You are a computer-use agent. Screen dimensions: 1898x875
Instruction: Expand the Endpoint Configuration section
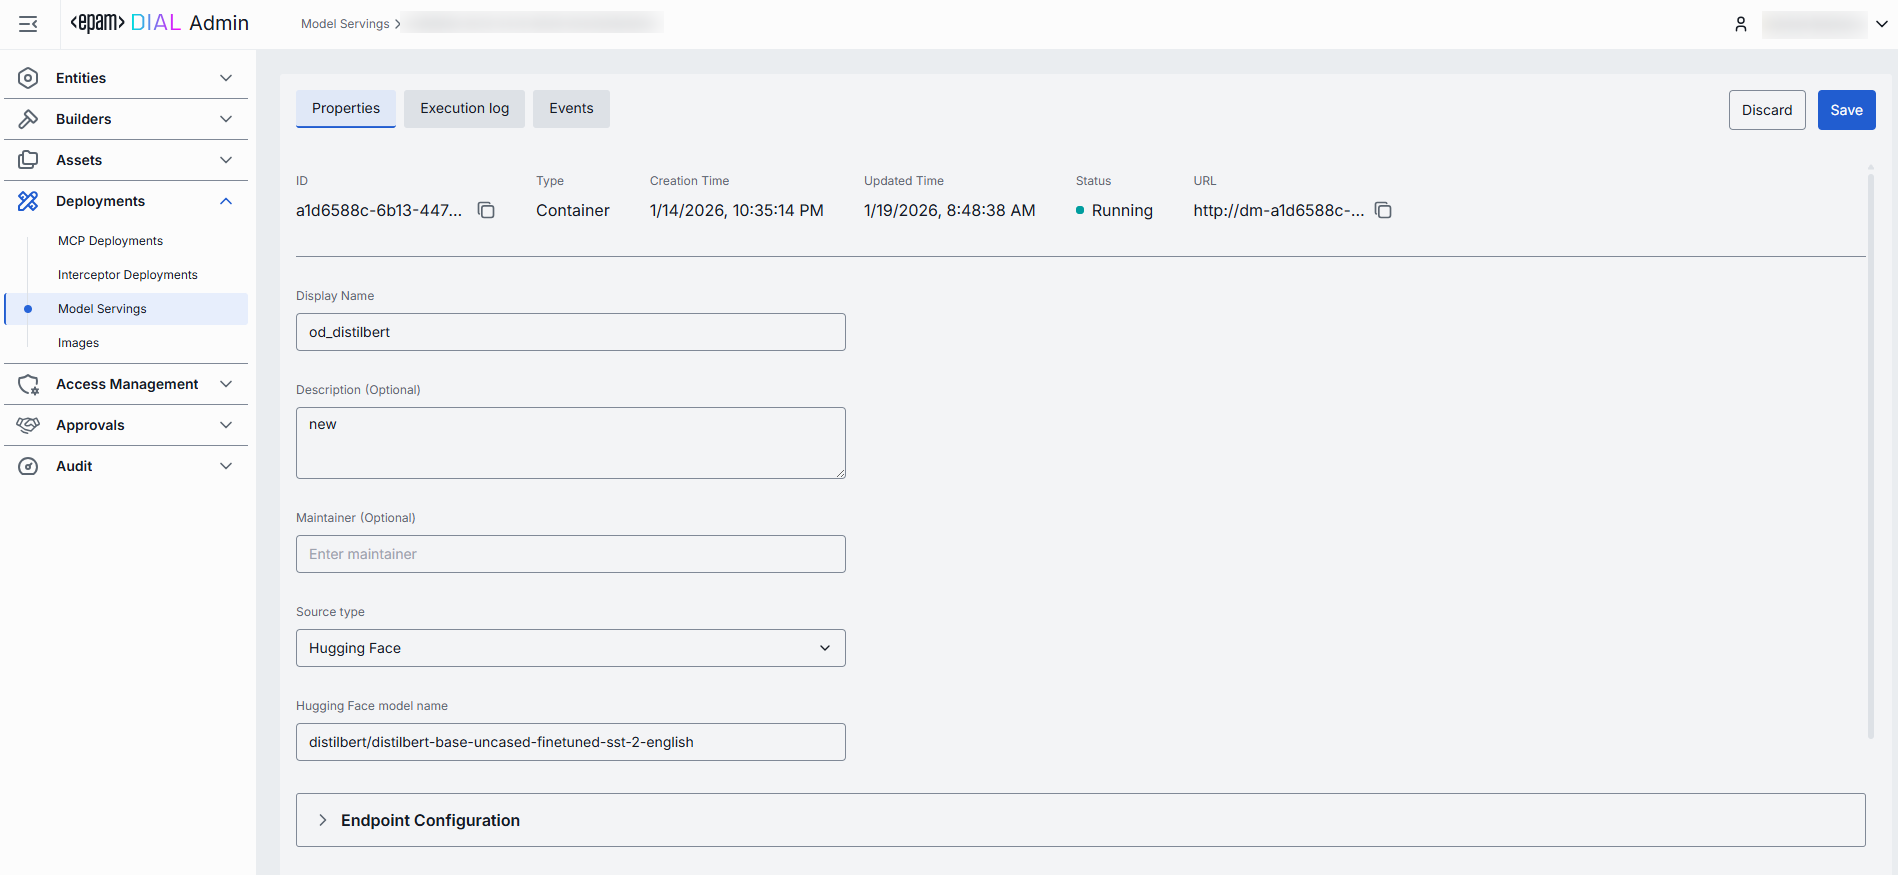323,820
